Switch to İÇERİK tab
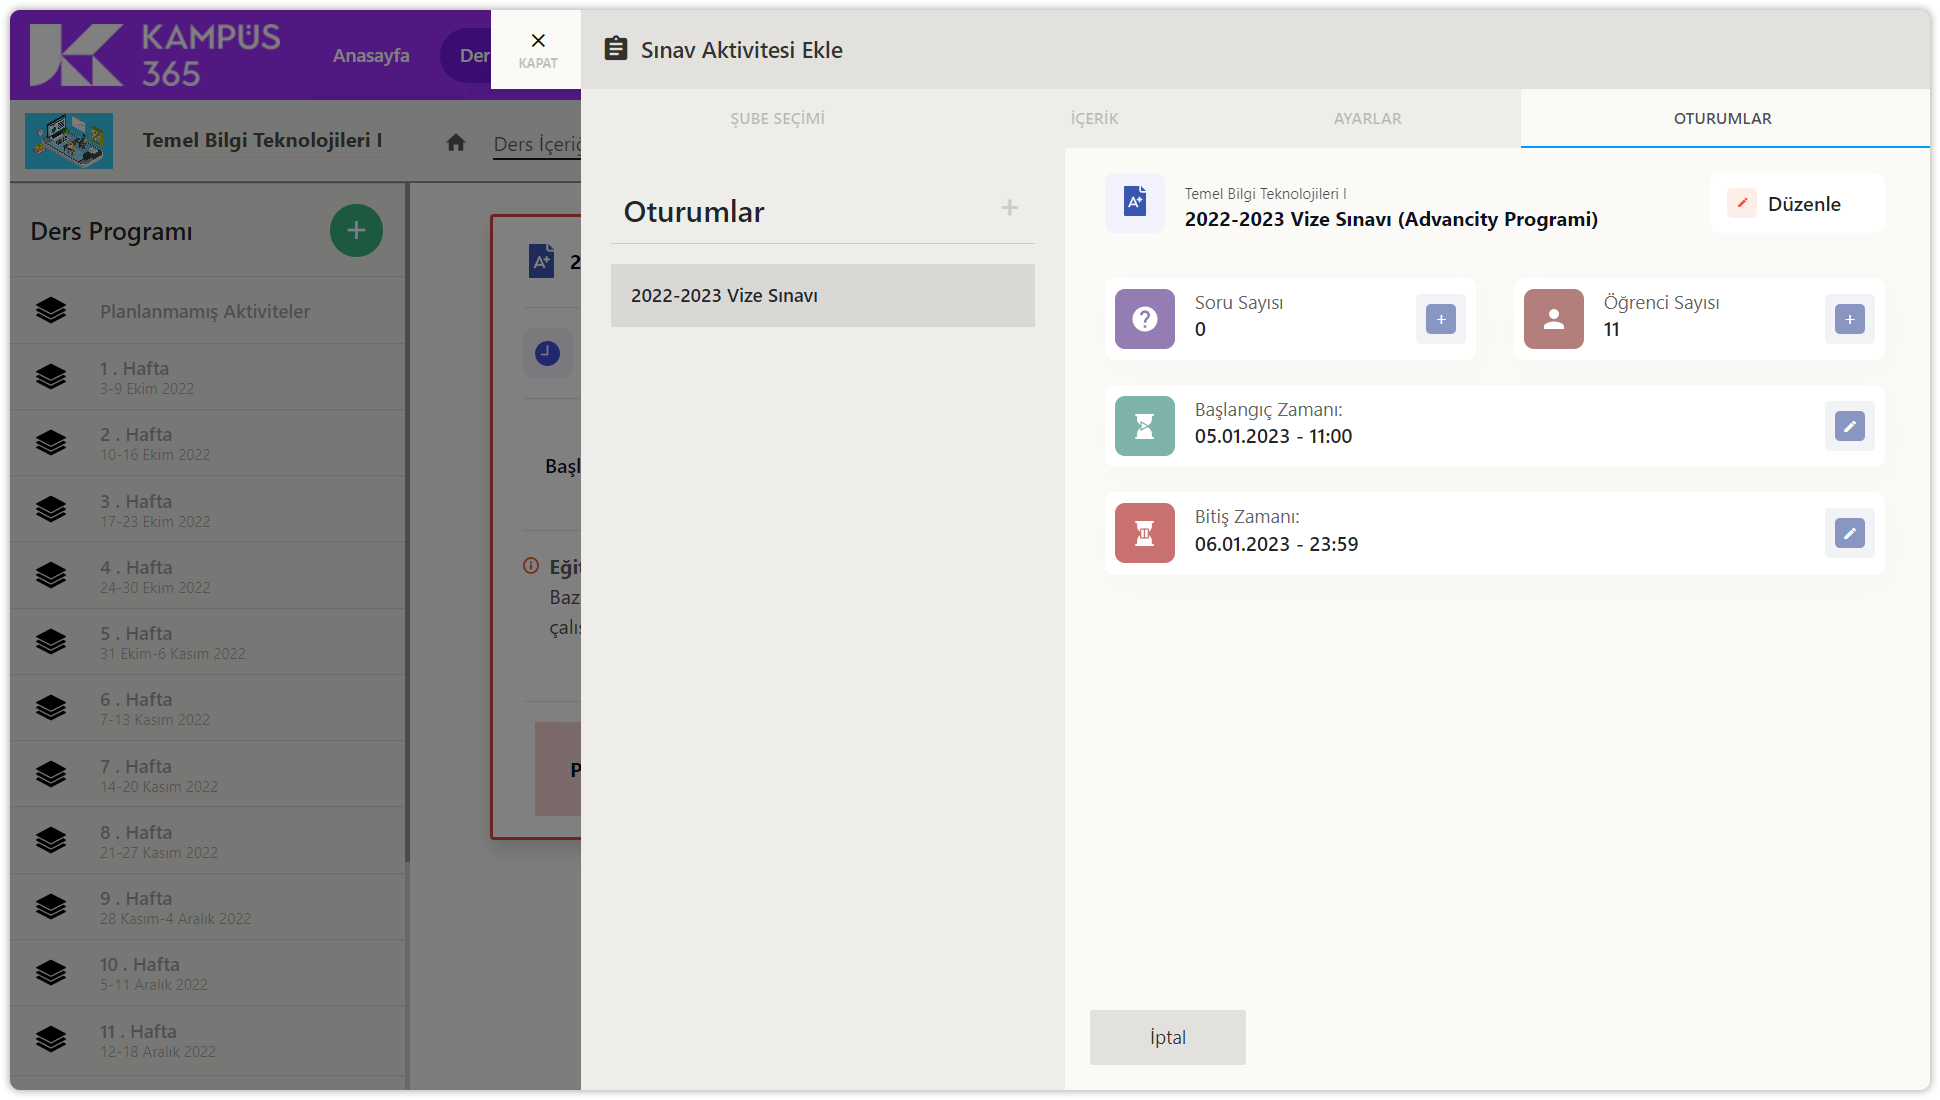The height and width of the screenshot is (1100, 1940). (x=1094, y=119)
